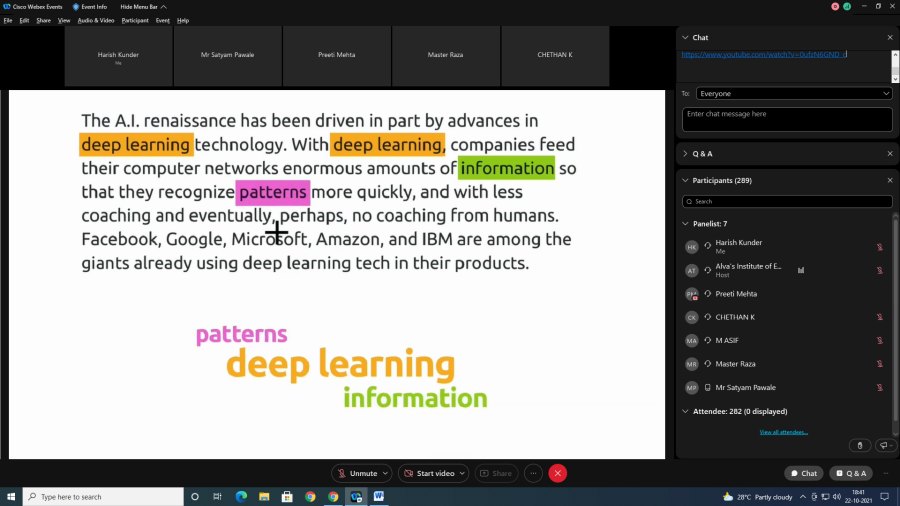Click muted mic icon for Alva's Institute
The width and height of the screenshot is (900, 506).
pyautogui.click(x=879, y=270)
